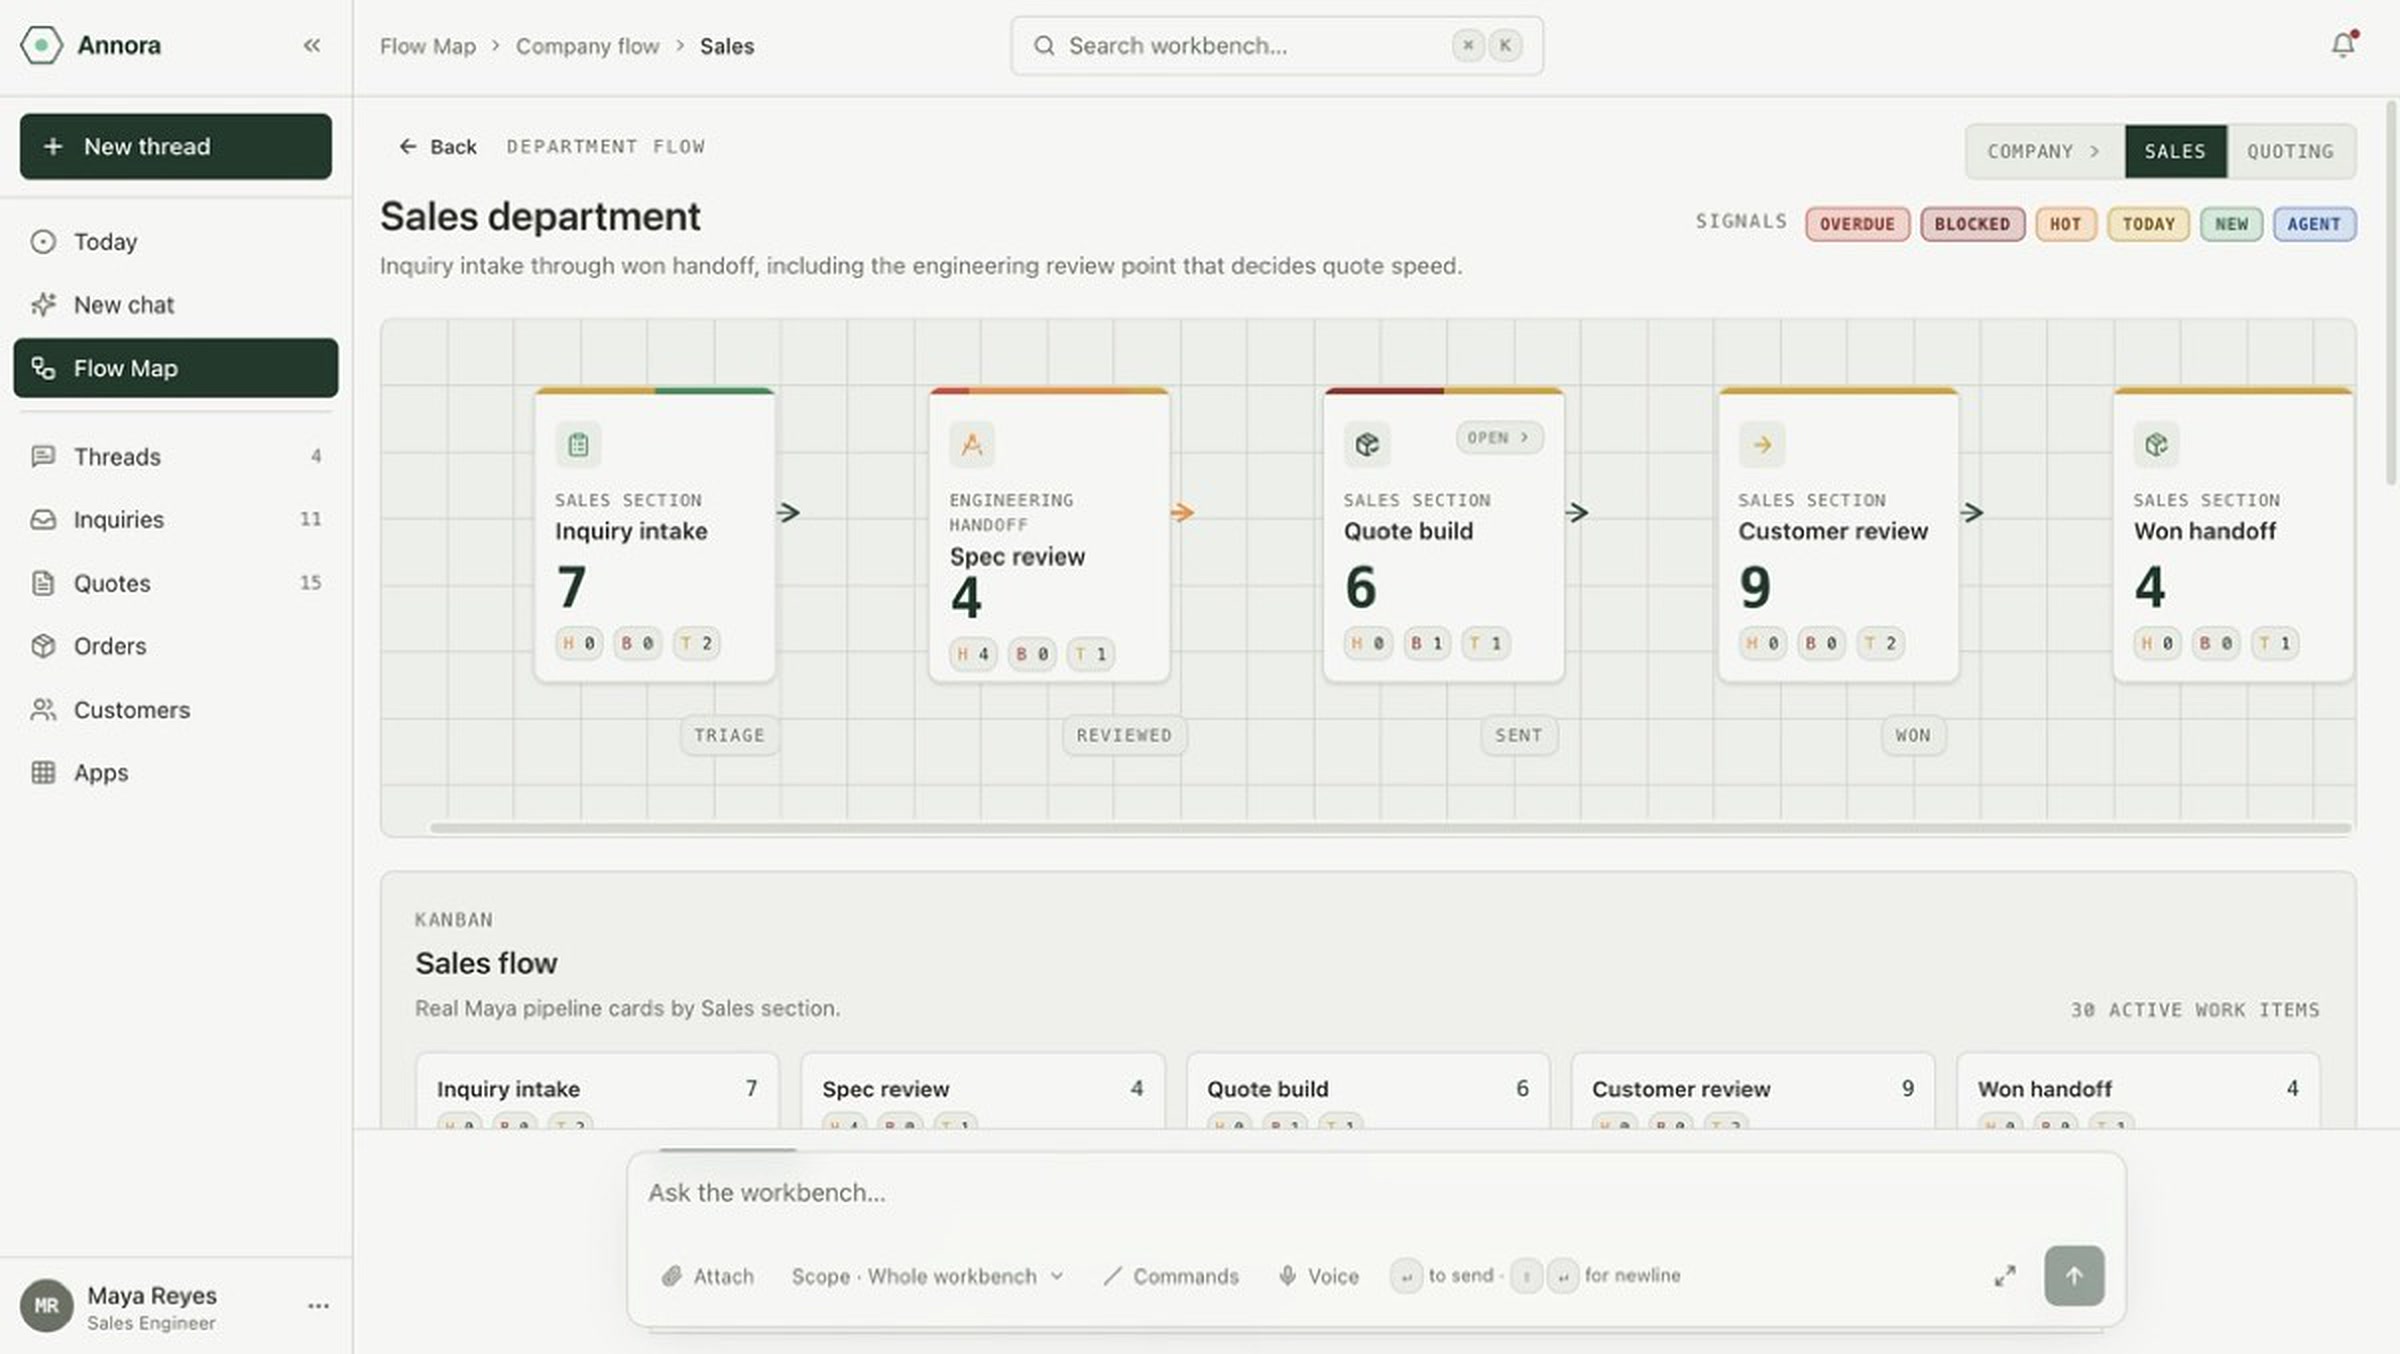Click the Customer review arrow icon

[x=1762, y=444]
